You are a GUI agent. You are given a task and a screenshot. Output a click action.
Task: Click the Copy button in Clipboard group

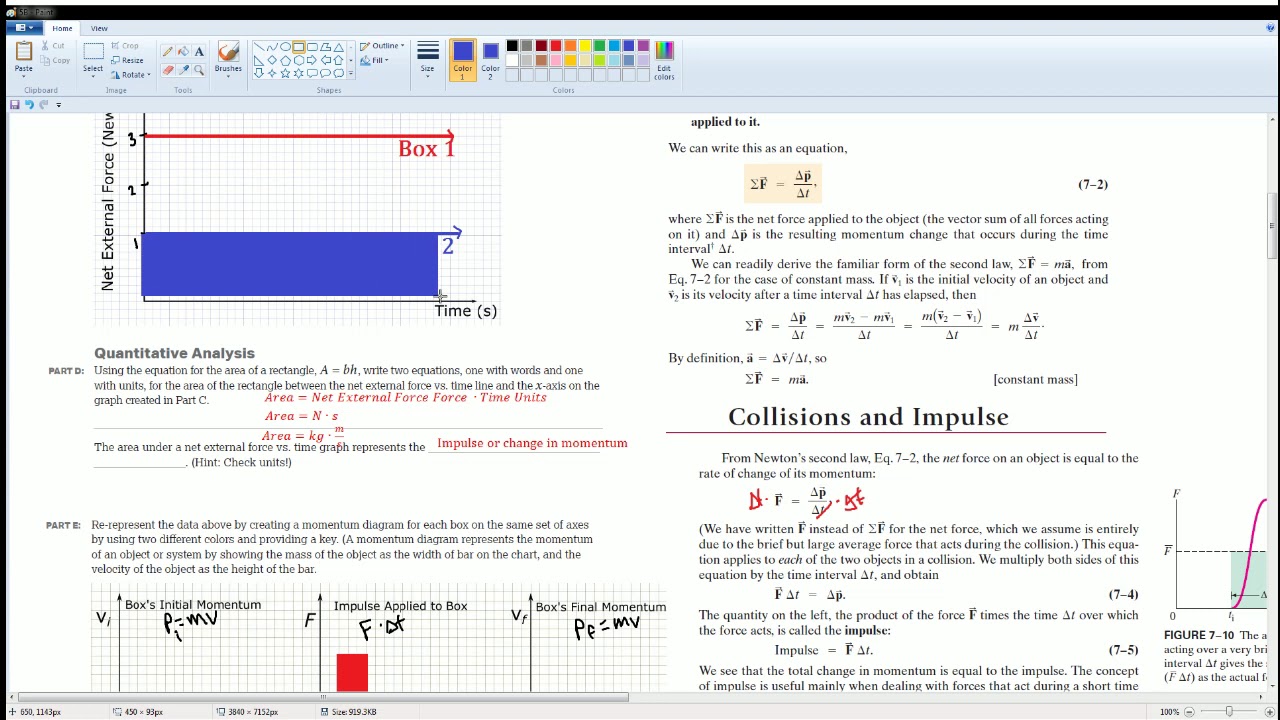[x=55, y=61]
